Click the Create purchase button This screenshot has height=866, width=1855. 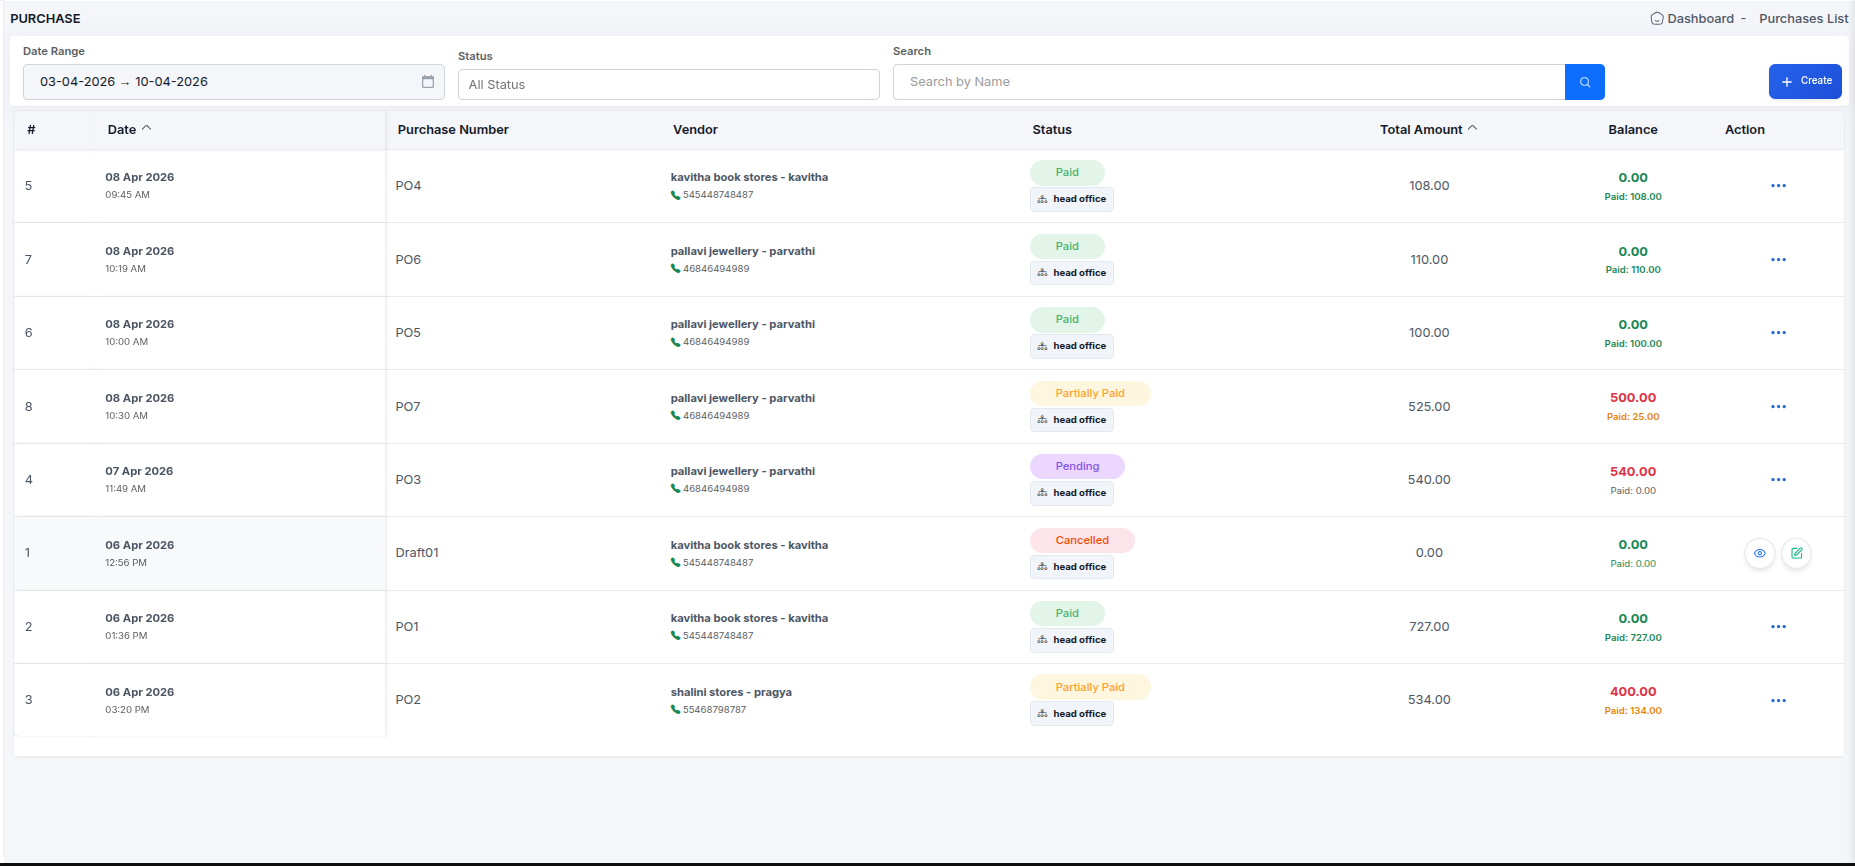1804,81
